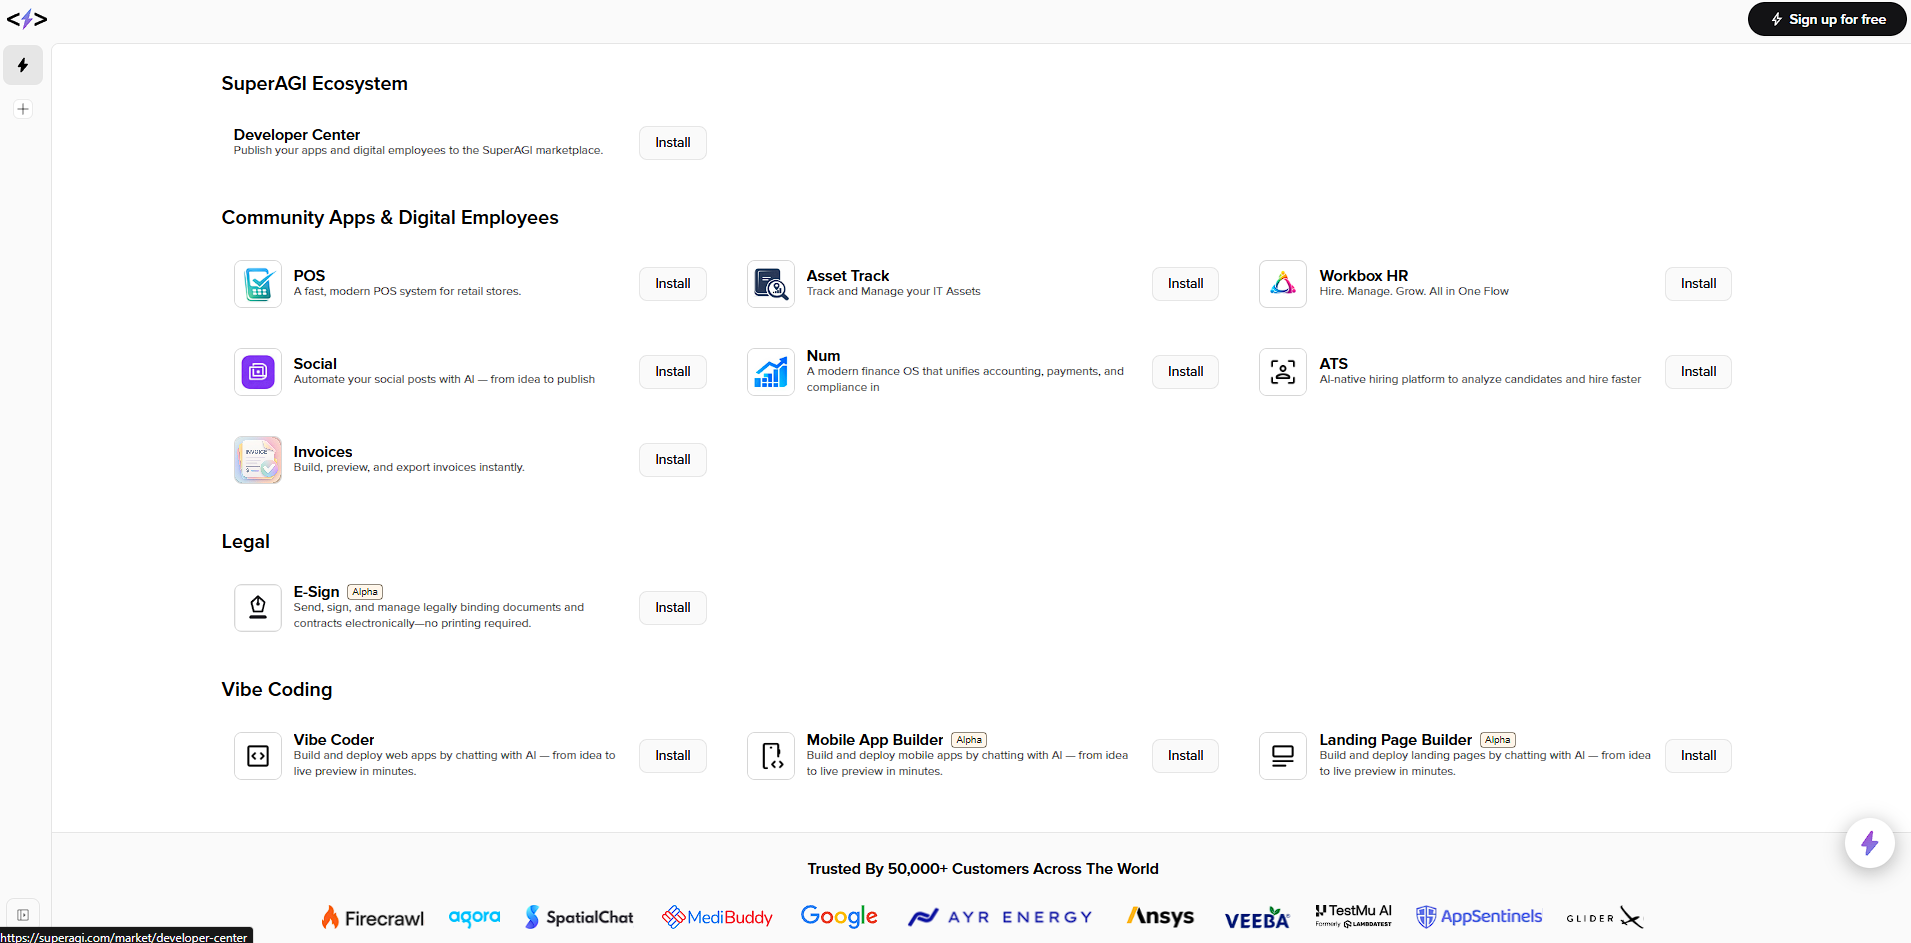Viewport: 1911px width, 943px height.
Task: Click the POS app icon
Action: pyautogui.click(x=258, y=284)
